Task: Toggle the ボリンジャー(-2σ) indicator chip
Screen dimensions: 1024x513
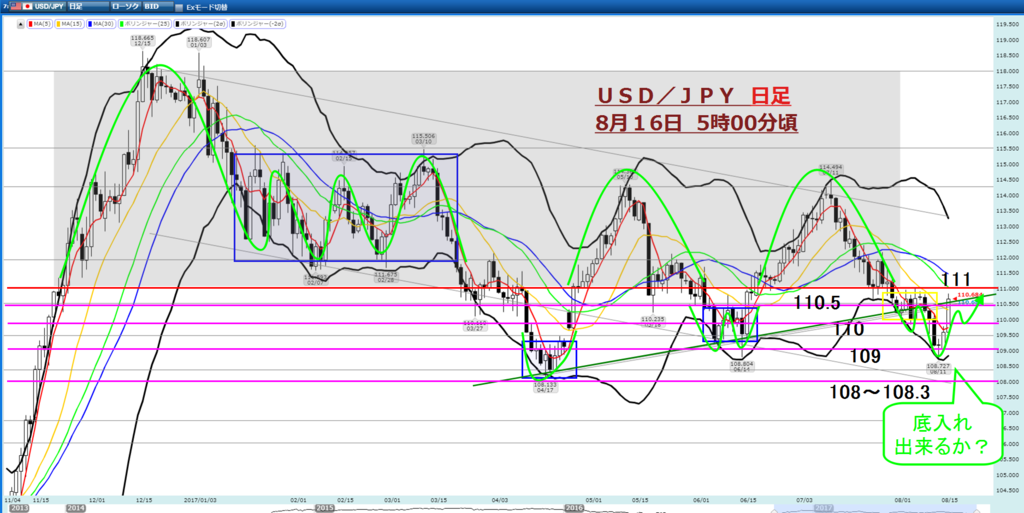Action: 258,24
